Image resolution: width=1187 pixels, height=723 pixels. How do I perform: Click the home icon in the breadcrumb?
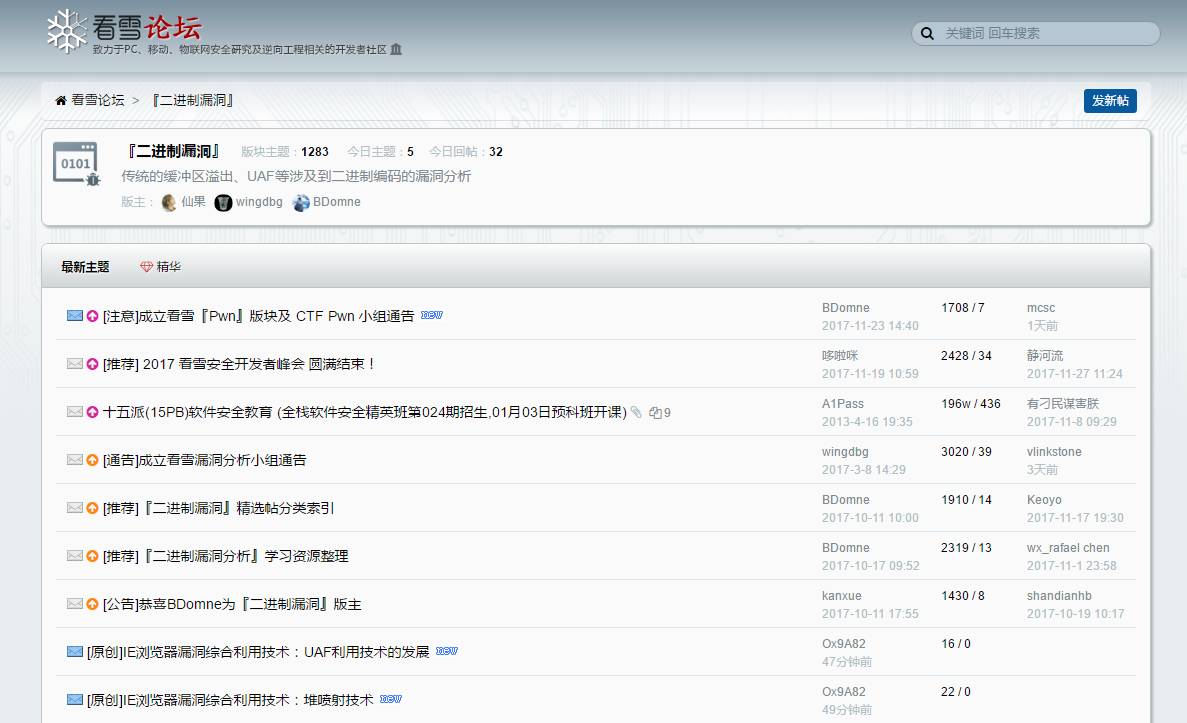(61, 101)
